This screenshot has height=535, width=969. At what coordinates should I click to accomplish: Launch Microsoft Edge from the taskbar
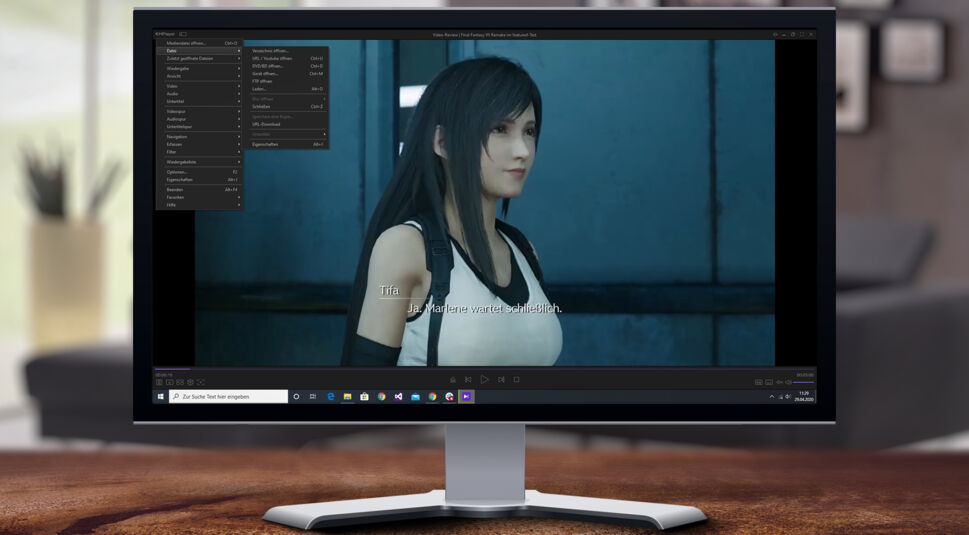coord(331,397)
